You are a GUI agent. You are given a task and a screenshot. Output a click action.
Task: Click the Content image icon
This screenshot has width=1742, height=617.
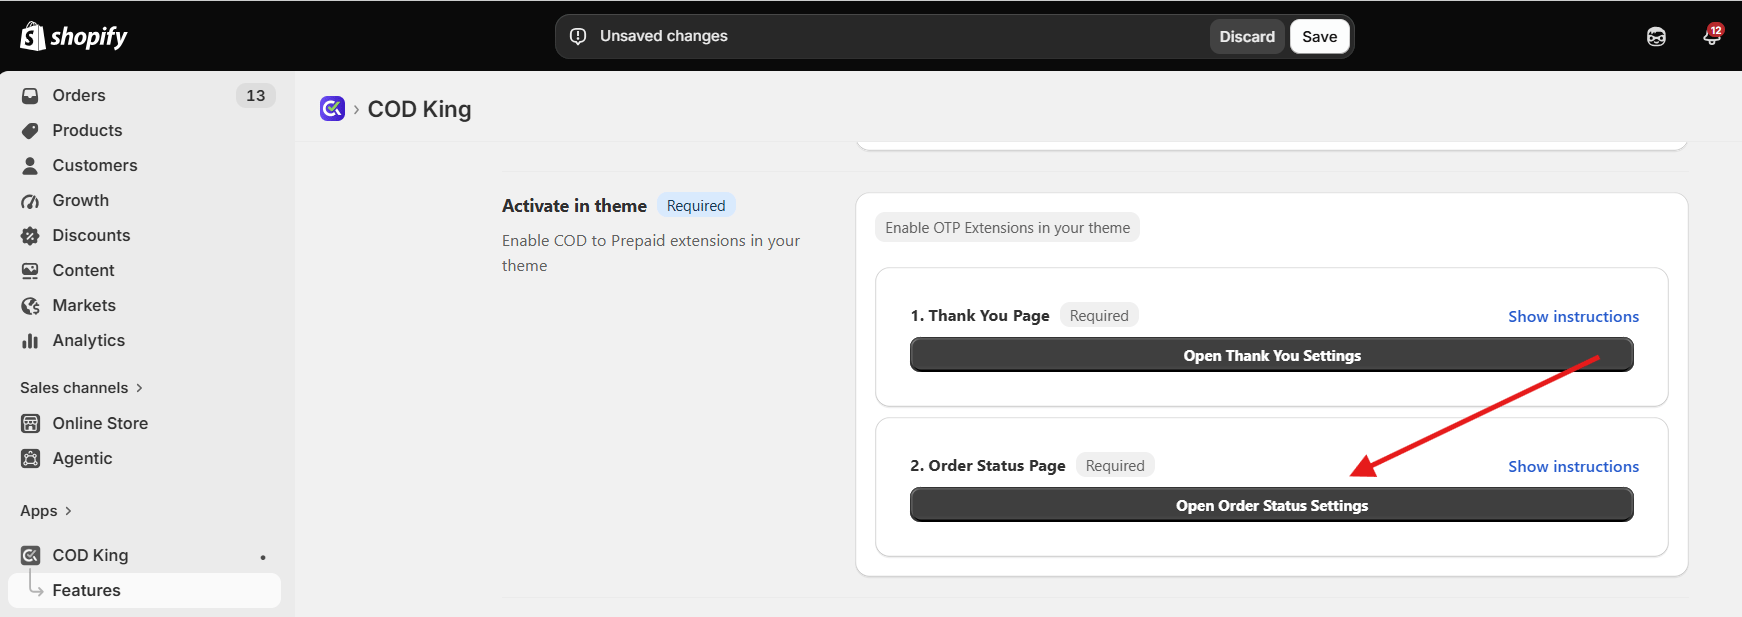point(31,271)
